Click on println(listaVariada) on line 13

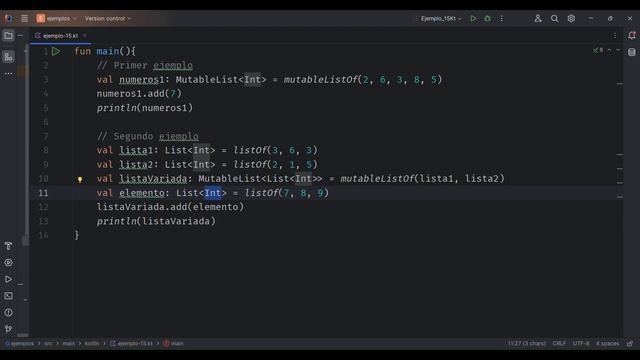156,221
